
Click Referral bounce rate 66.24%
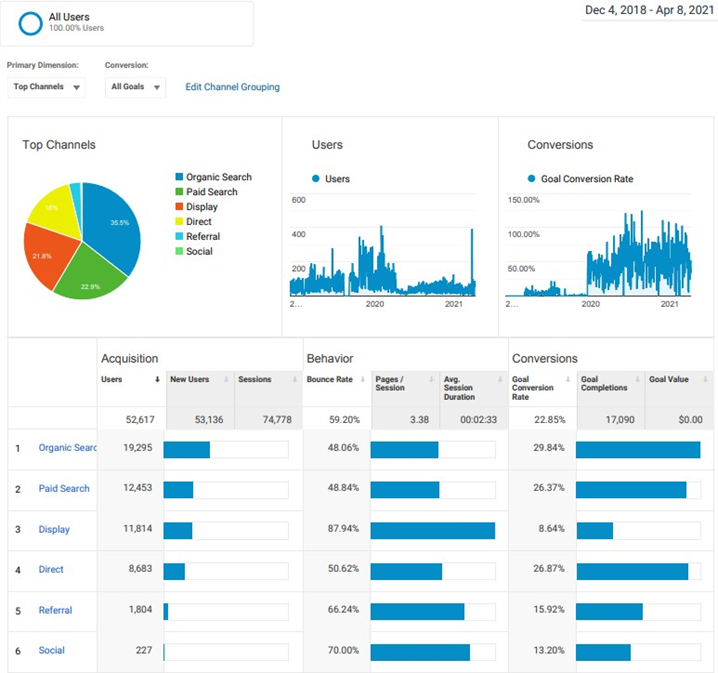(x=343, y=609)
